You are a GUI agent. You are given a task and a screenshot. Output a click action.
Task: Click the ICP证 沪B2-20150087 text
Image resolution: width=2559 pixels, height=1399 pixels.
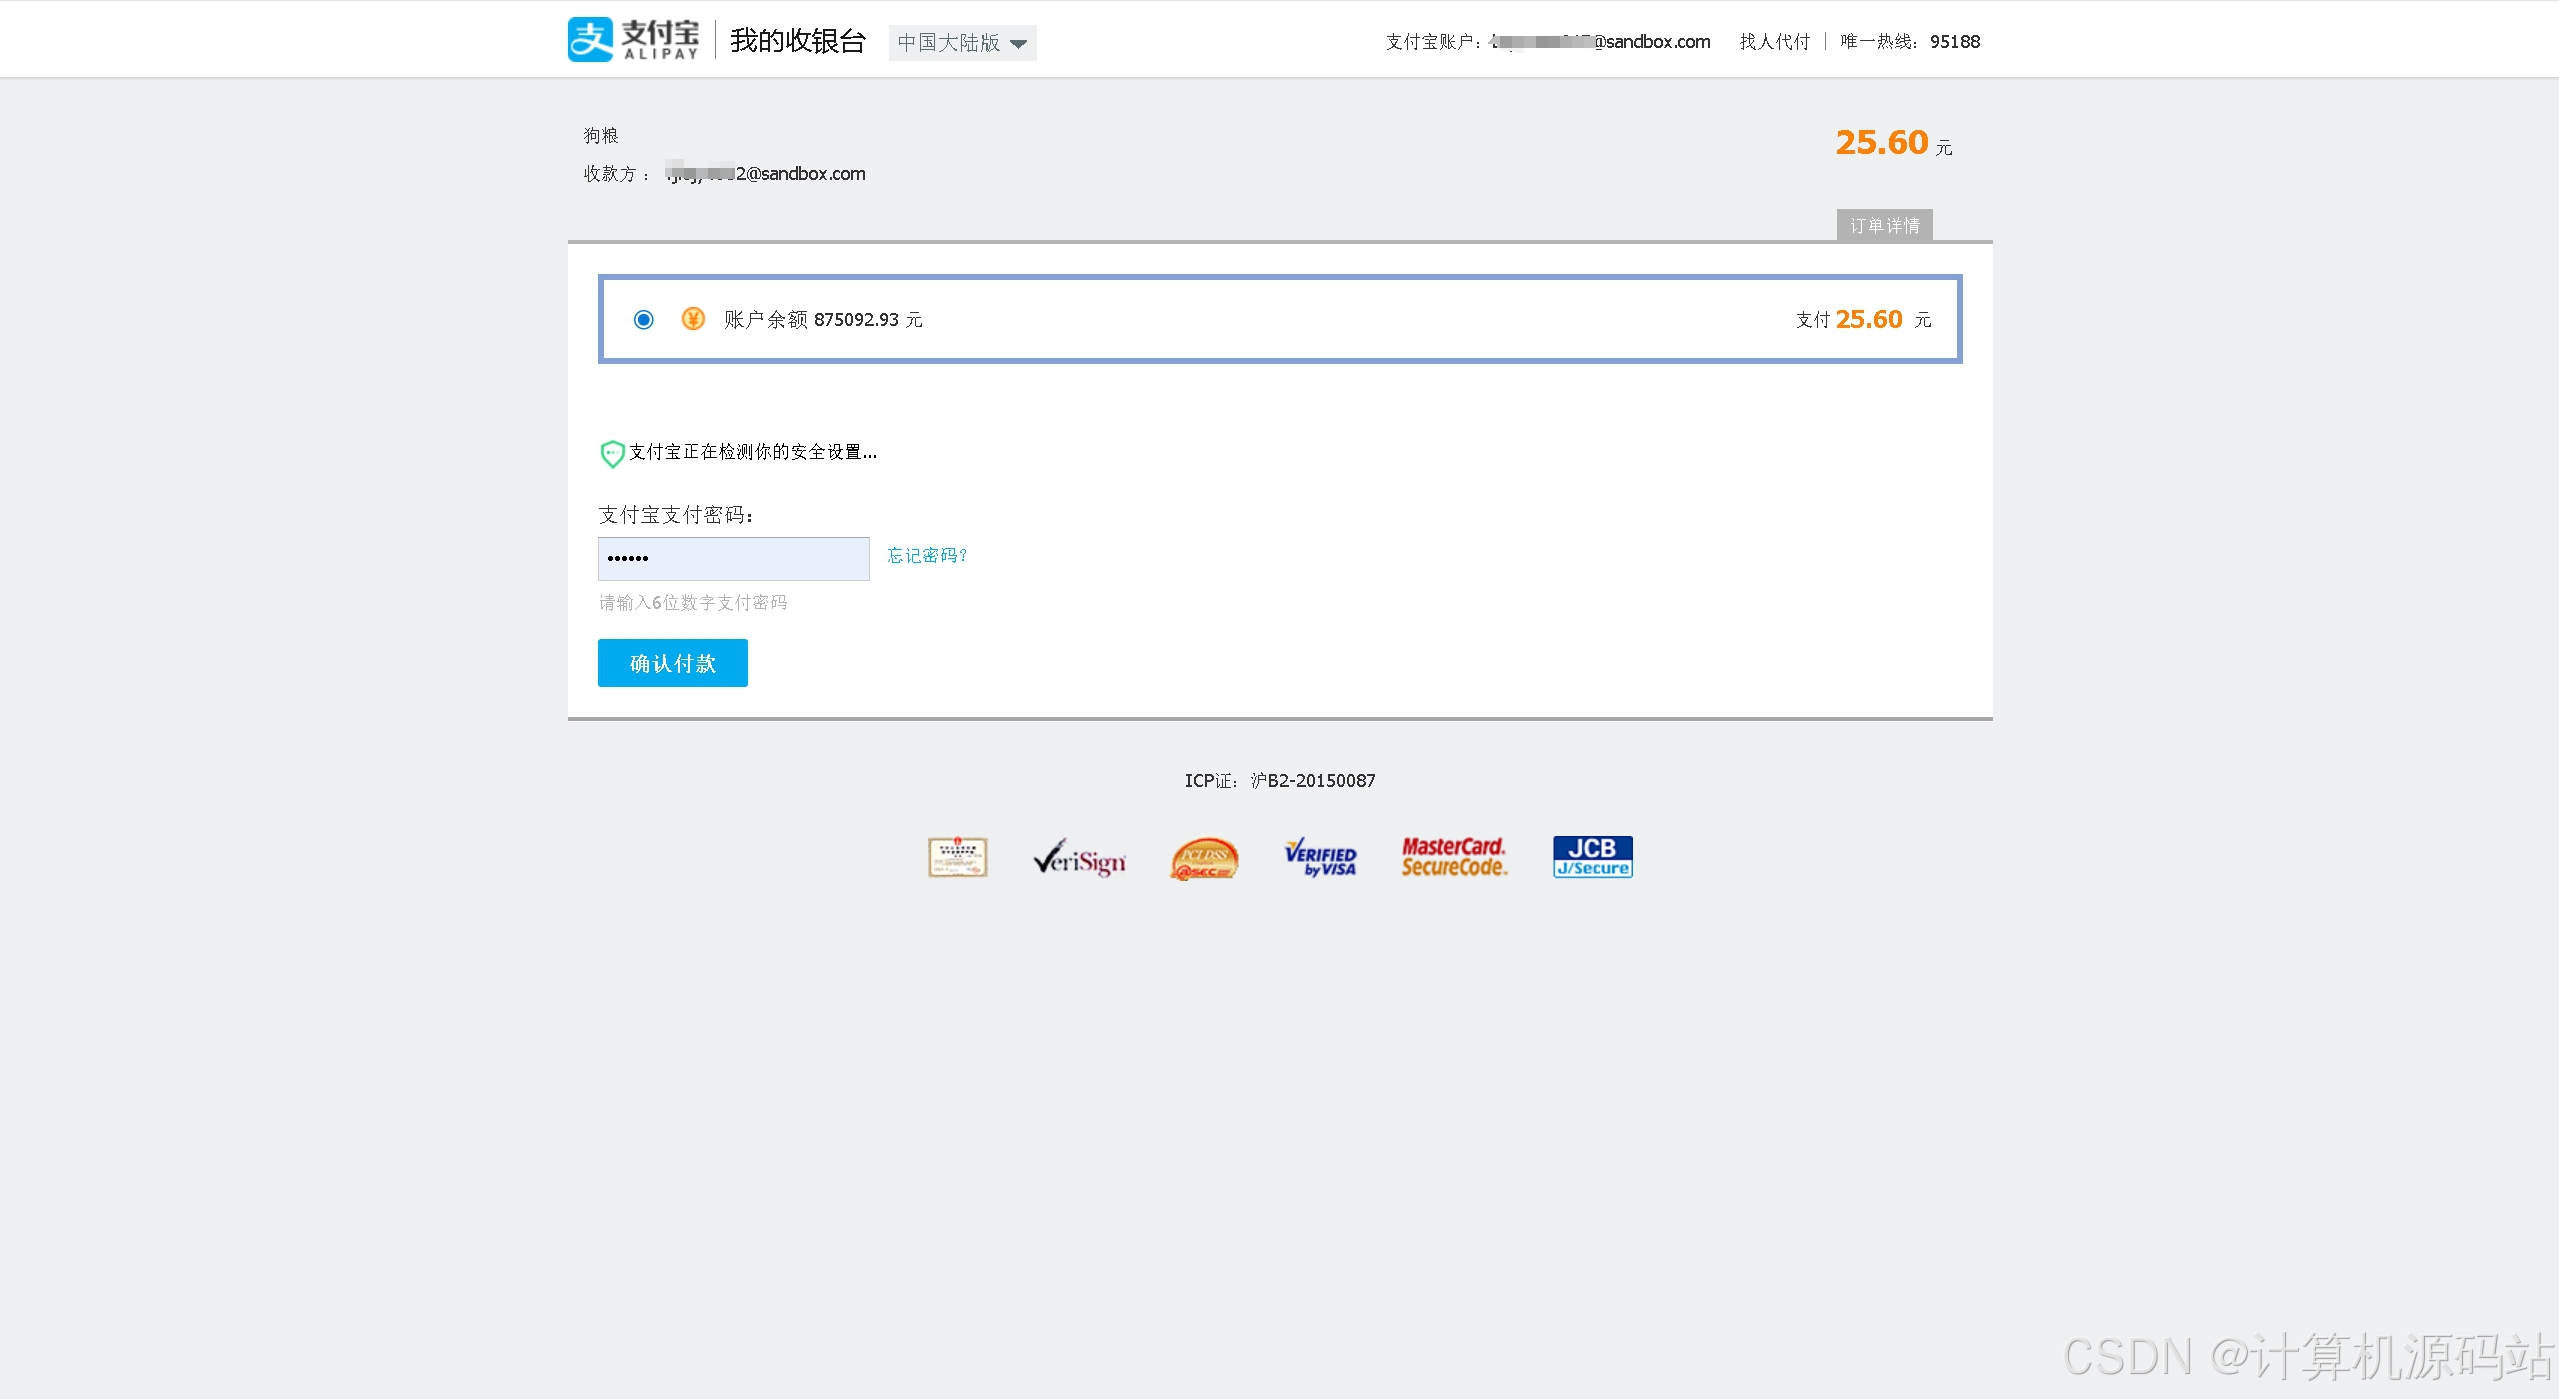click(1280, 781)
